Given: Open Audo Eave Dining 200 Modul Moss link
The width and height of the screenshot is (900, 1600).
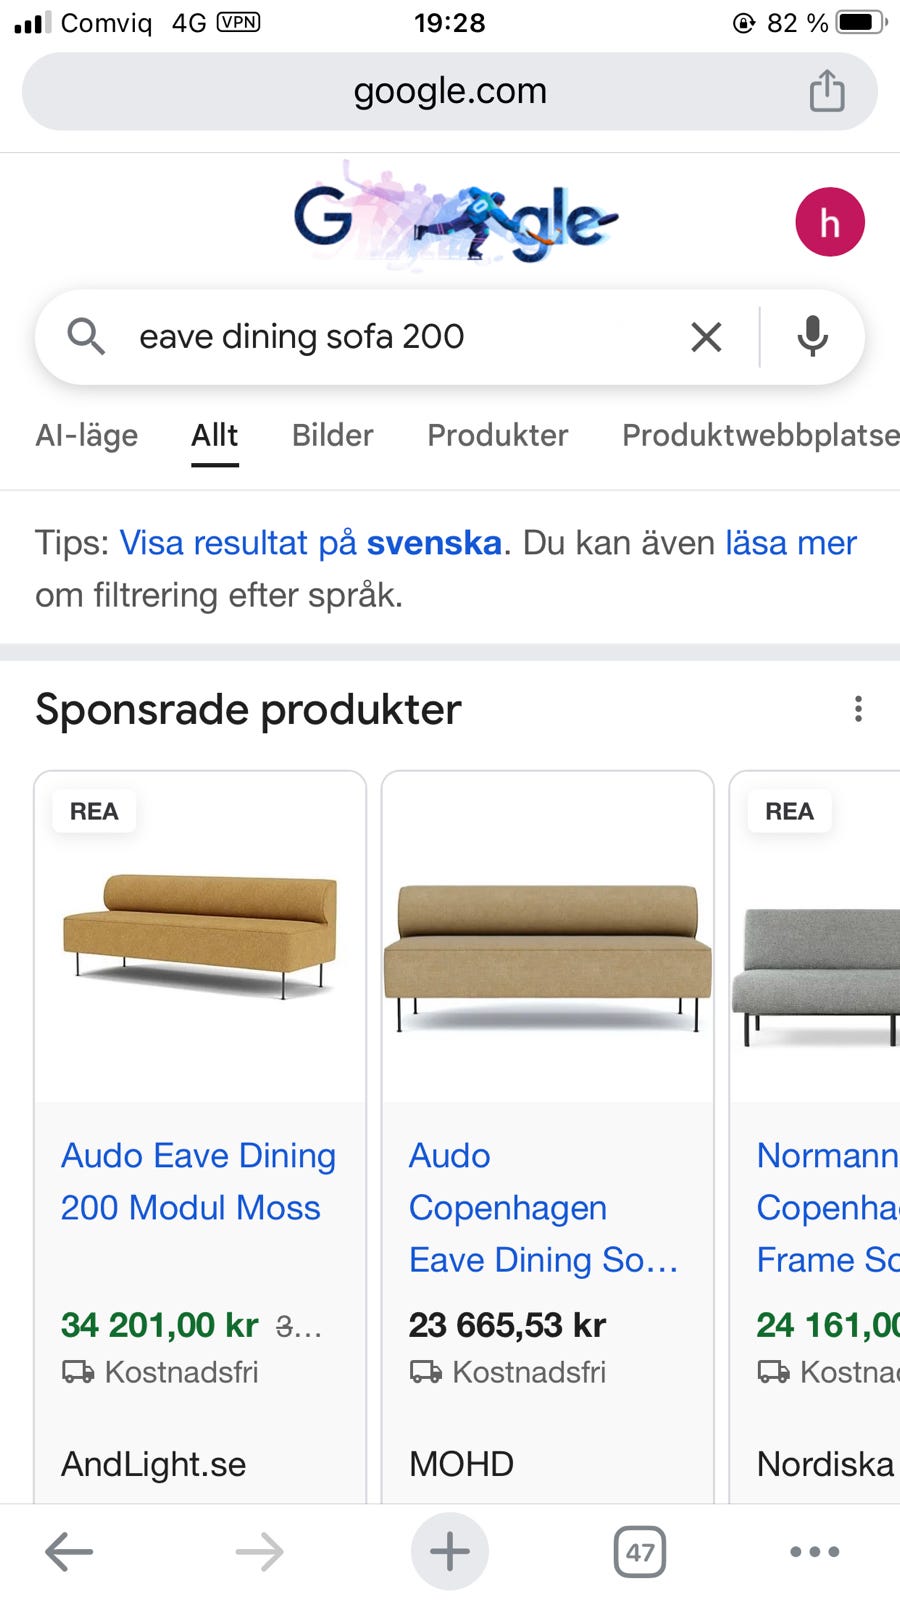Looking at the screenshot, I should coord(198,1181).
